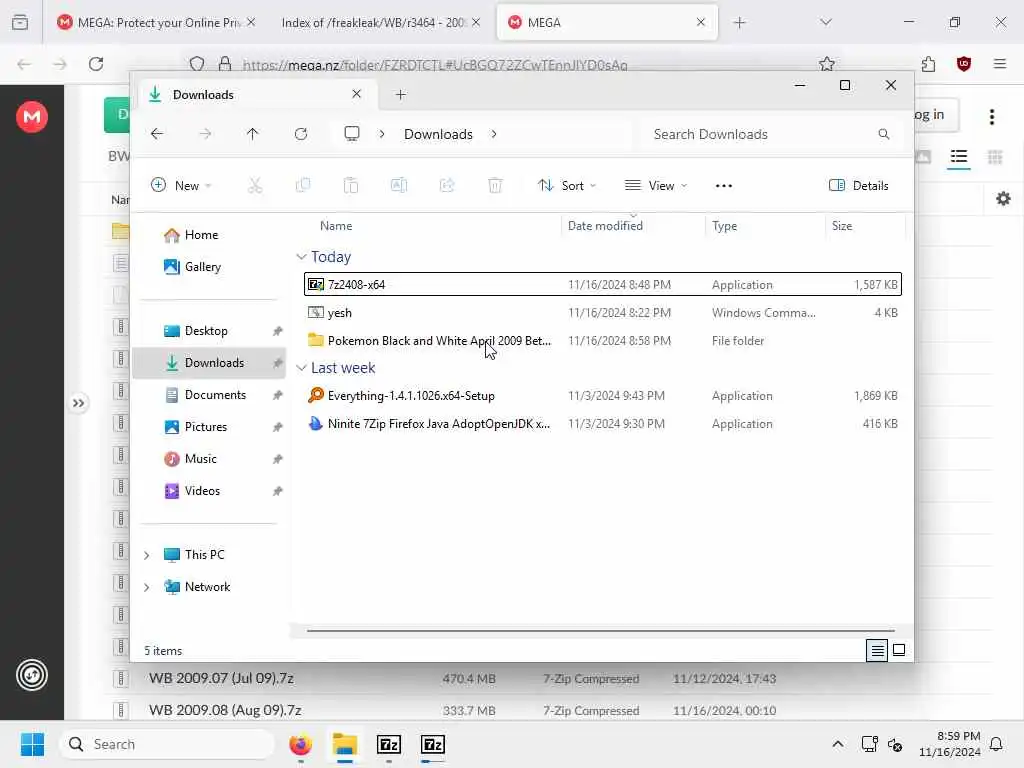Switch to details list view in status bar
The width and height of the screenshot is (1024, 768).
click(x=877, y=650)
